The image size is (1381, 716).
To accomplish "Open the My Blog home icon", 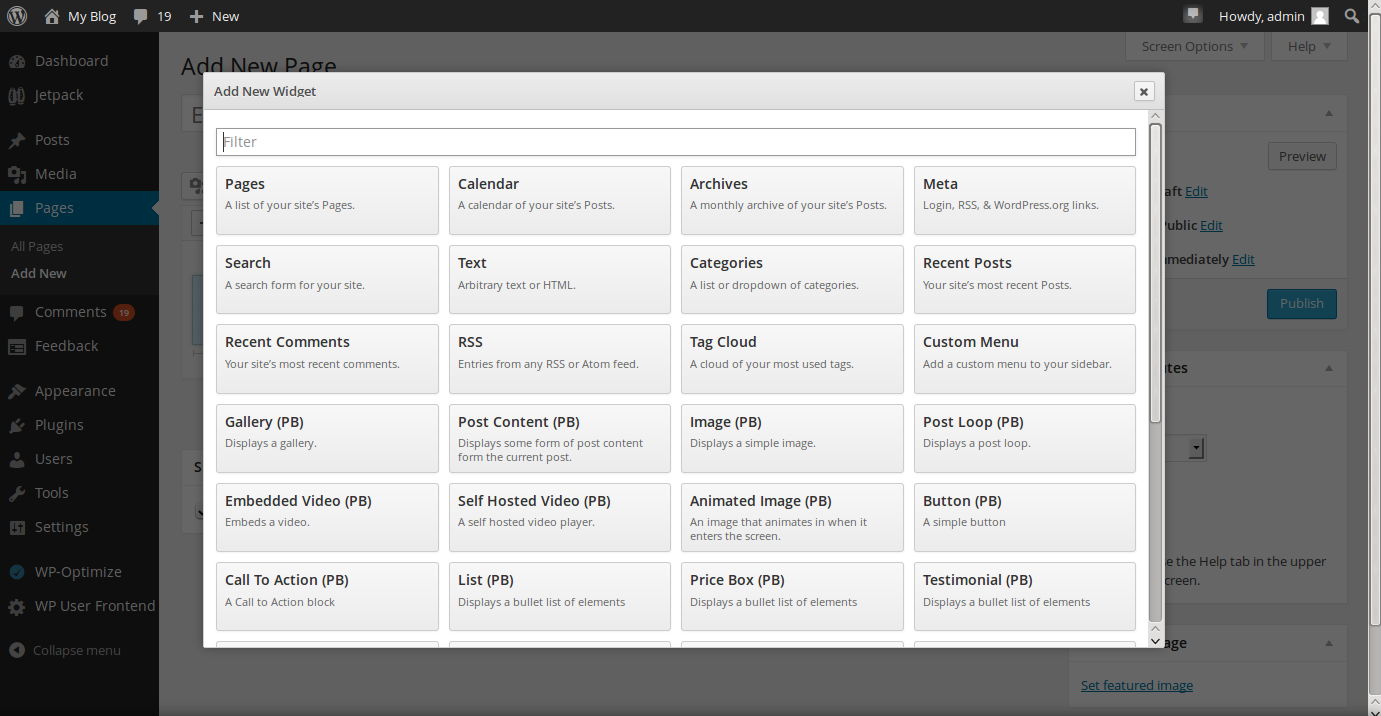I will [52, 16].
